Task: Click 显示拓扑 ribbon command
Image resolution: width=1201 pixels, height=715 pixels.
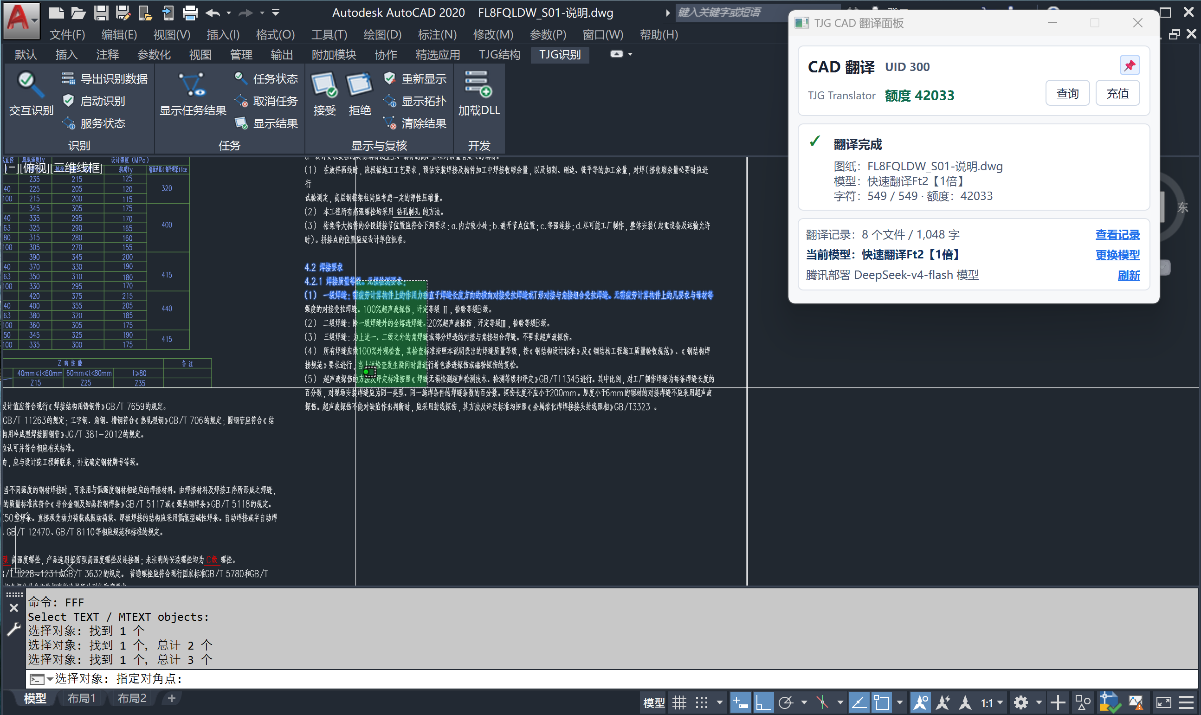Action: [x=415, y=101]
